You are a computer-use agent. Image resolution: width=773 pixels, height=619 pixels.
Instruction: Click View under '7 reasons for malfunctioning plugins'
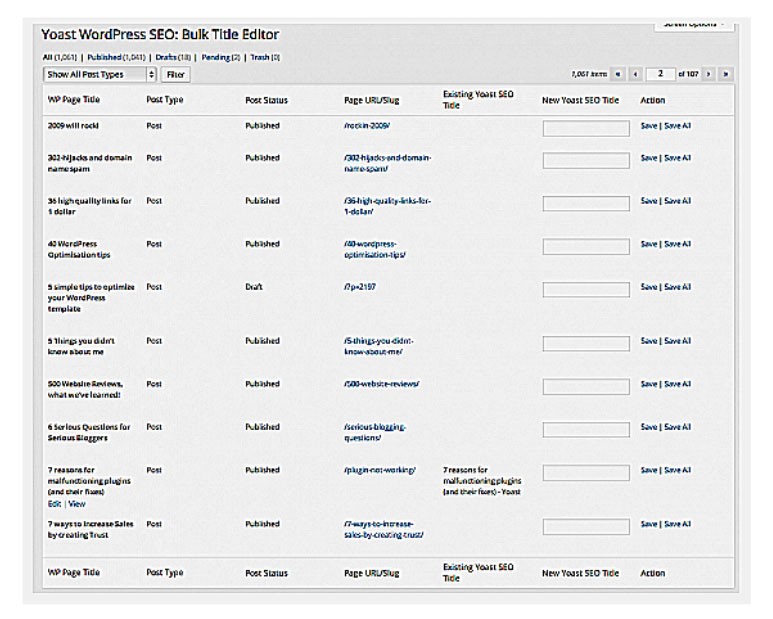76,504
